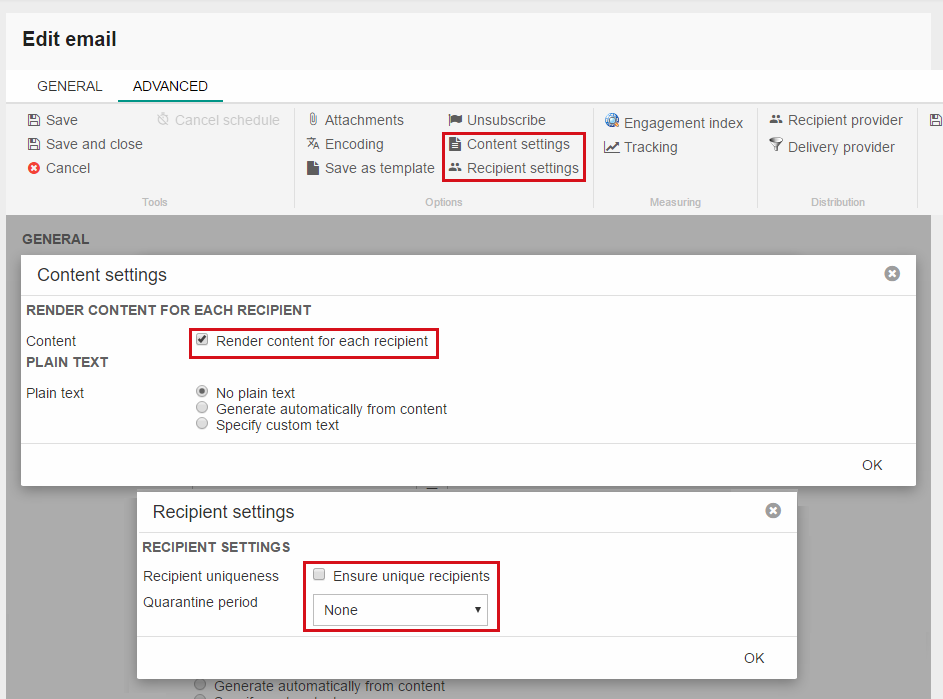943x699 pixels.
Task: Enable Ensure unique recipients checkbox
Action: [x=319, y=575]
